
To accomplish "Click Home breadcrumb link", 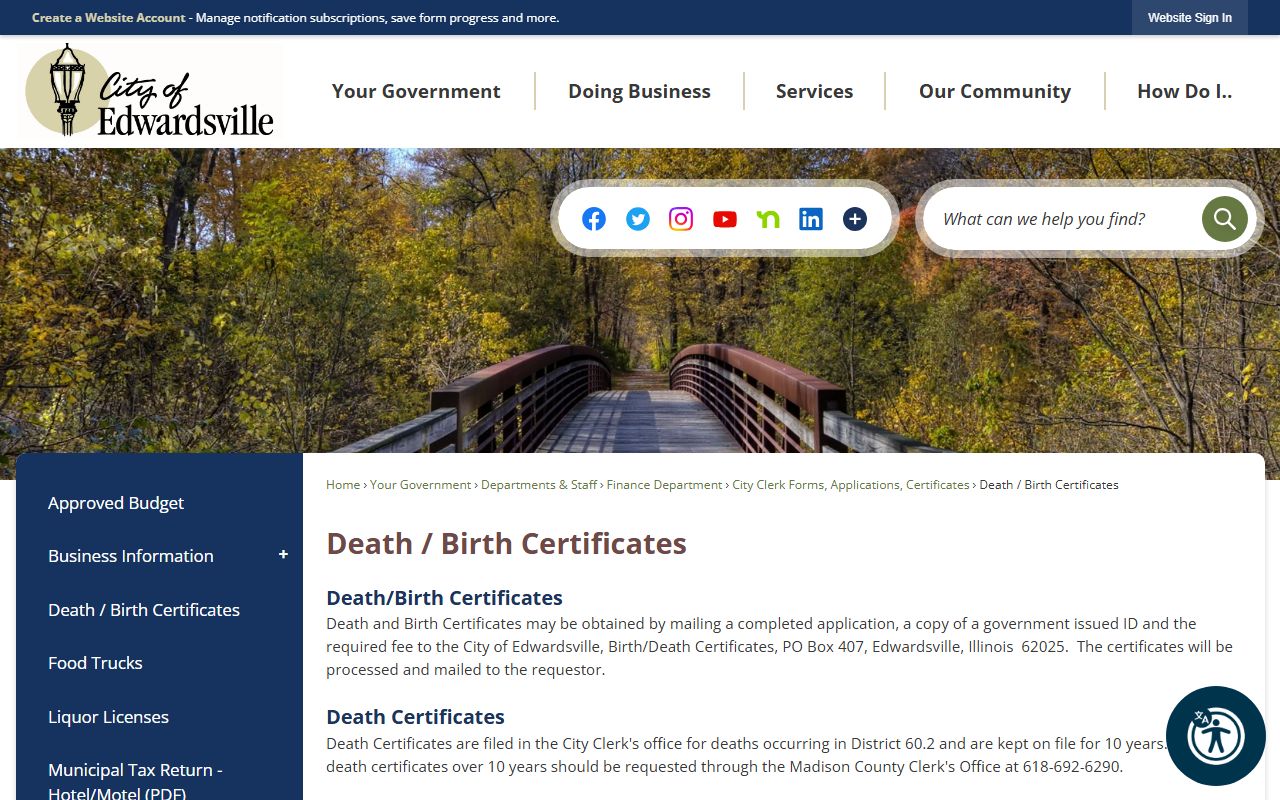I will pos(343,485).
